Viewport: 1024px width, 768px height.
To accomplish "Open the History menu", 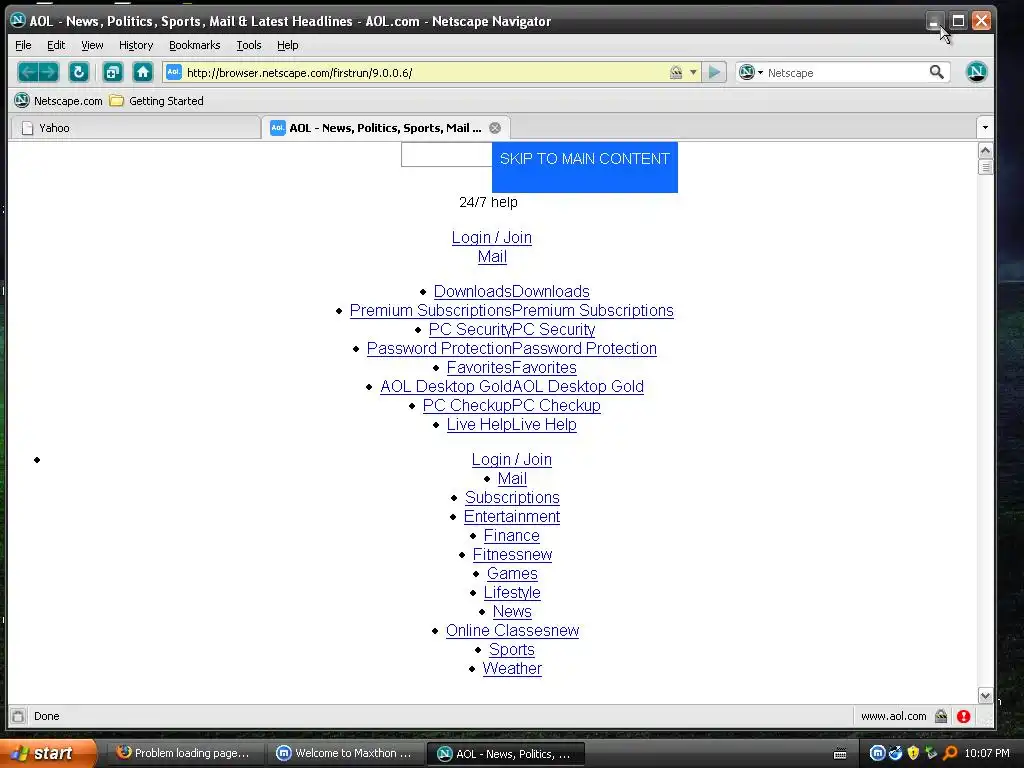I will click(x=136, y=45).
